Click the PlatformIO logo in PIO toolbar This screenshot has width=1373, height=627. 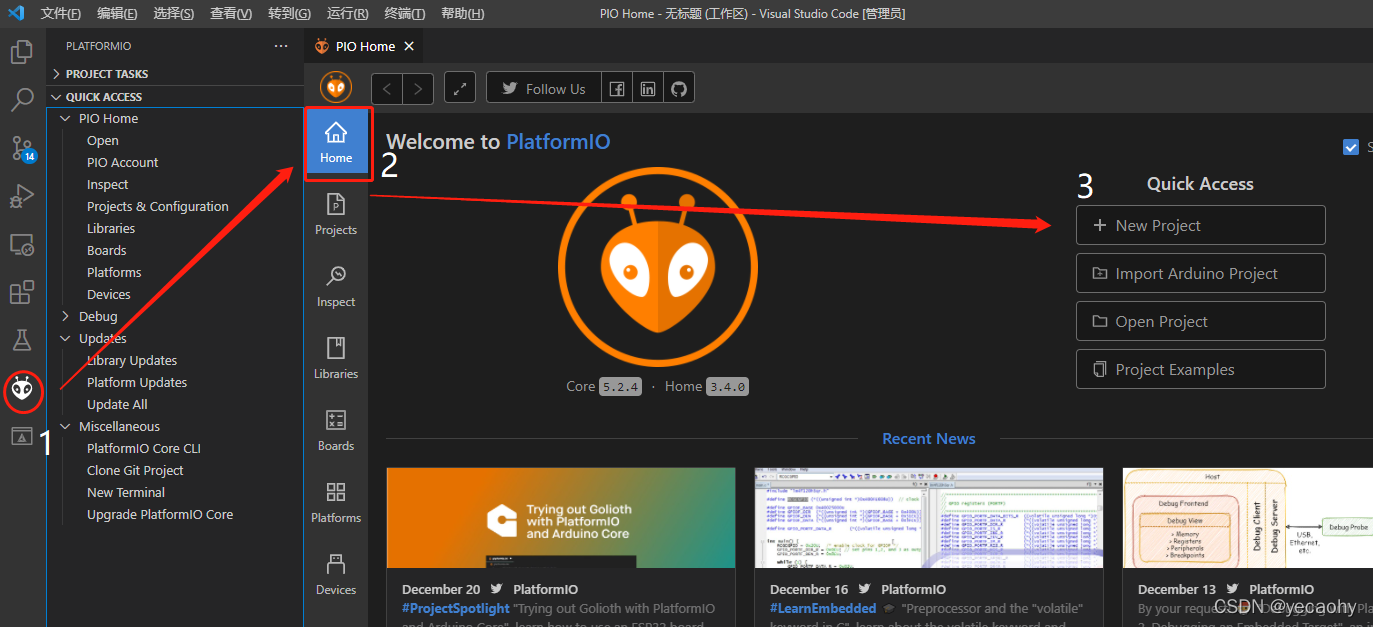(x=336, y=88)
